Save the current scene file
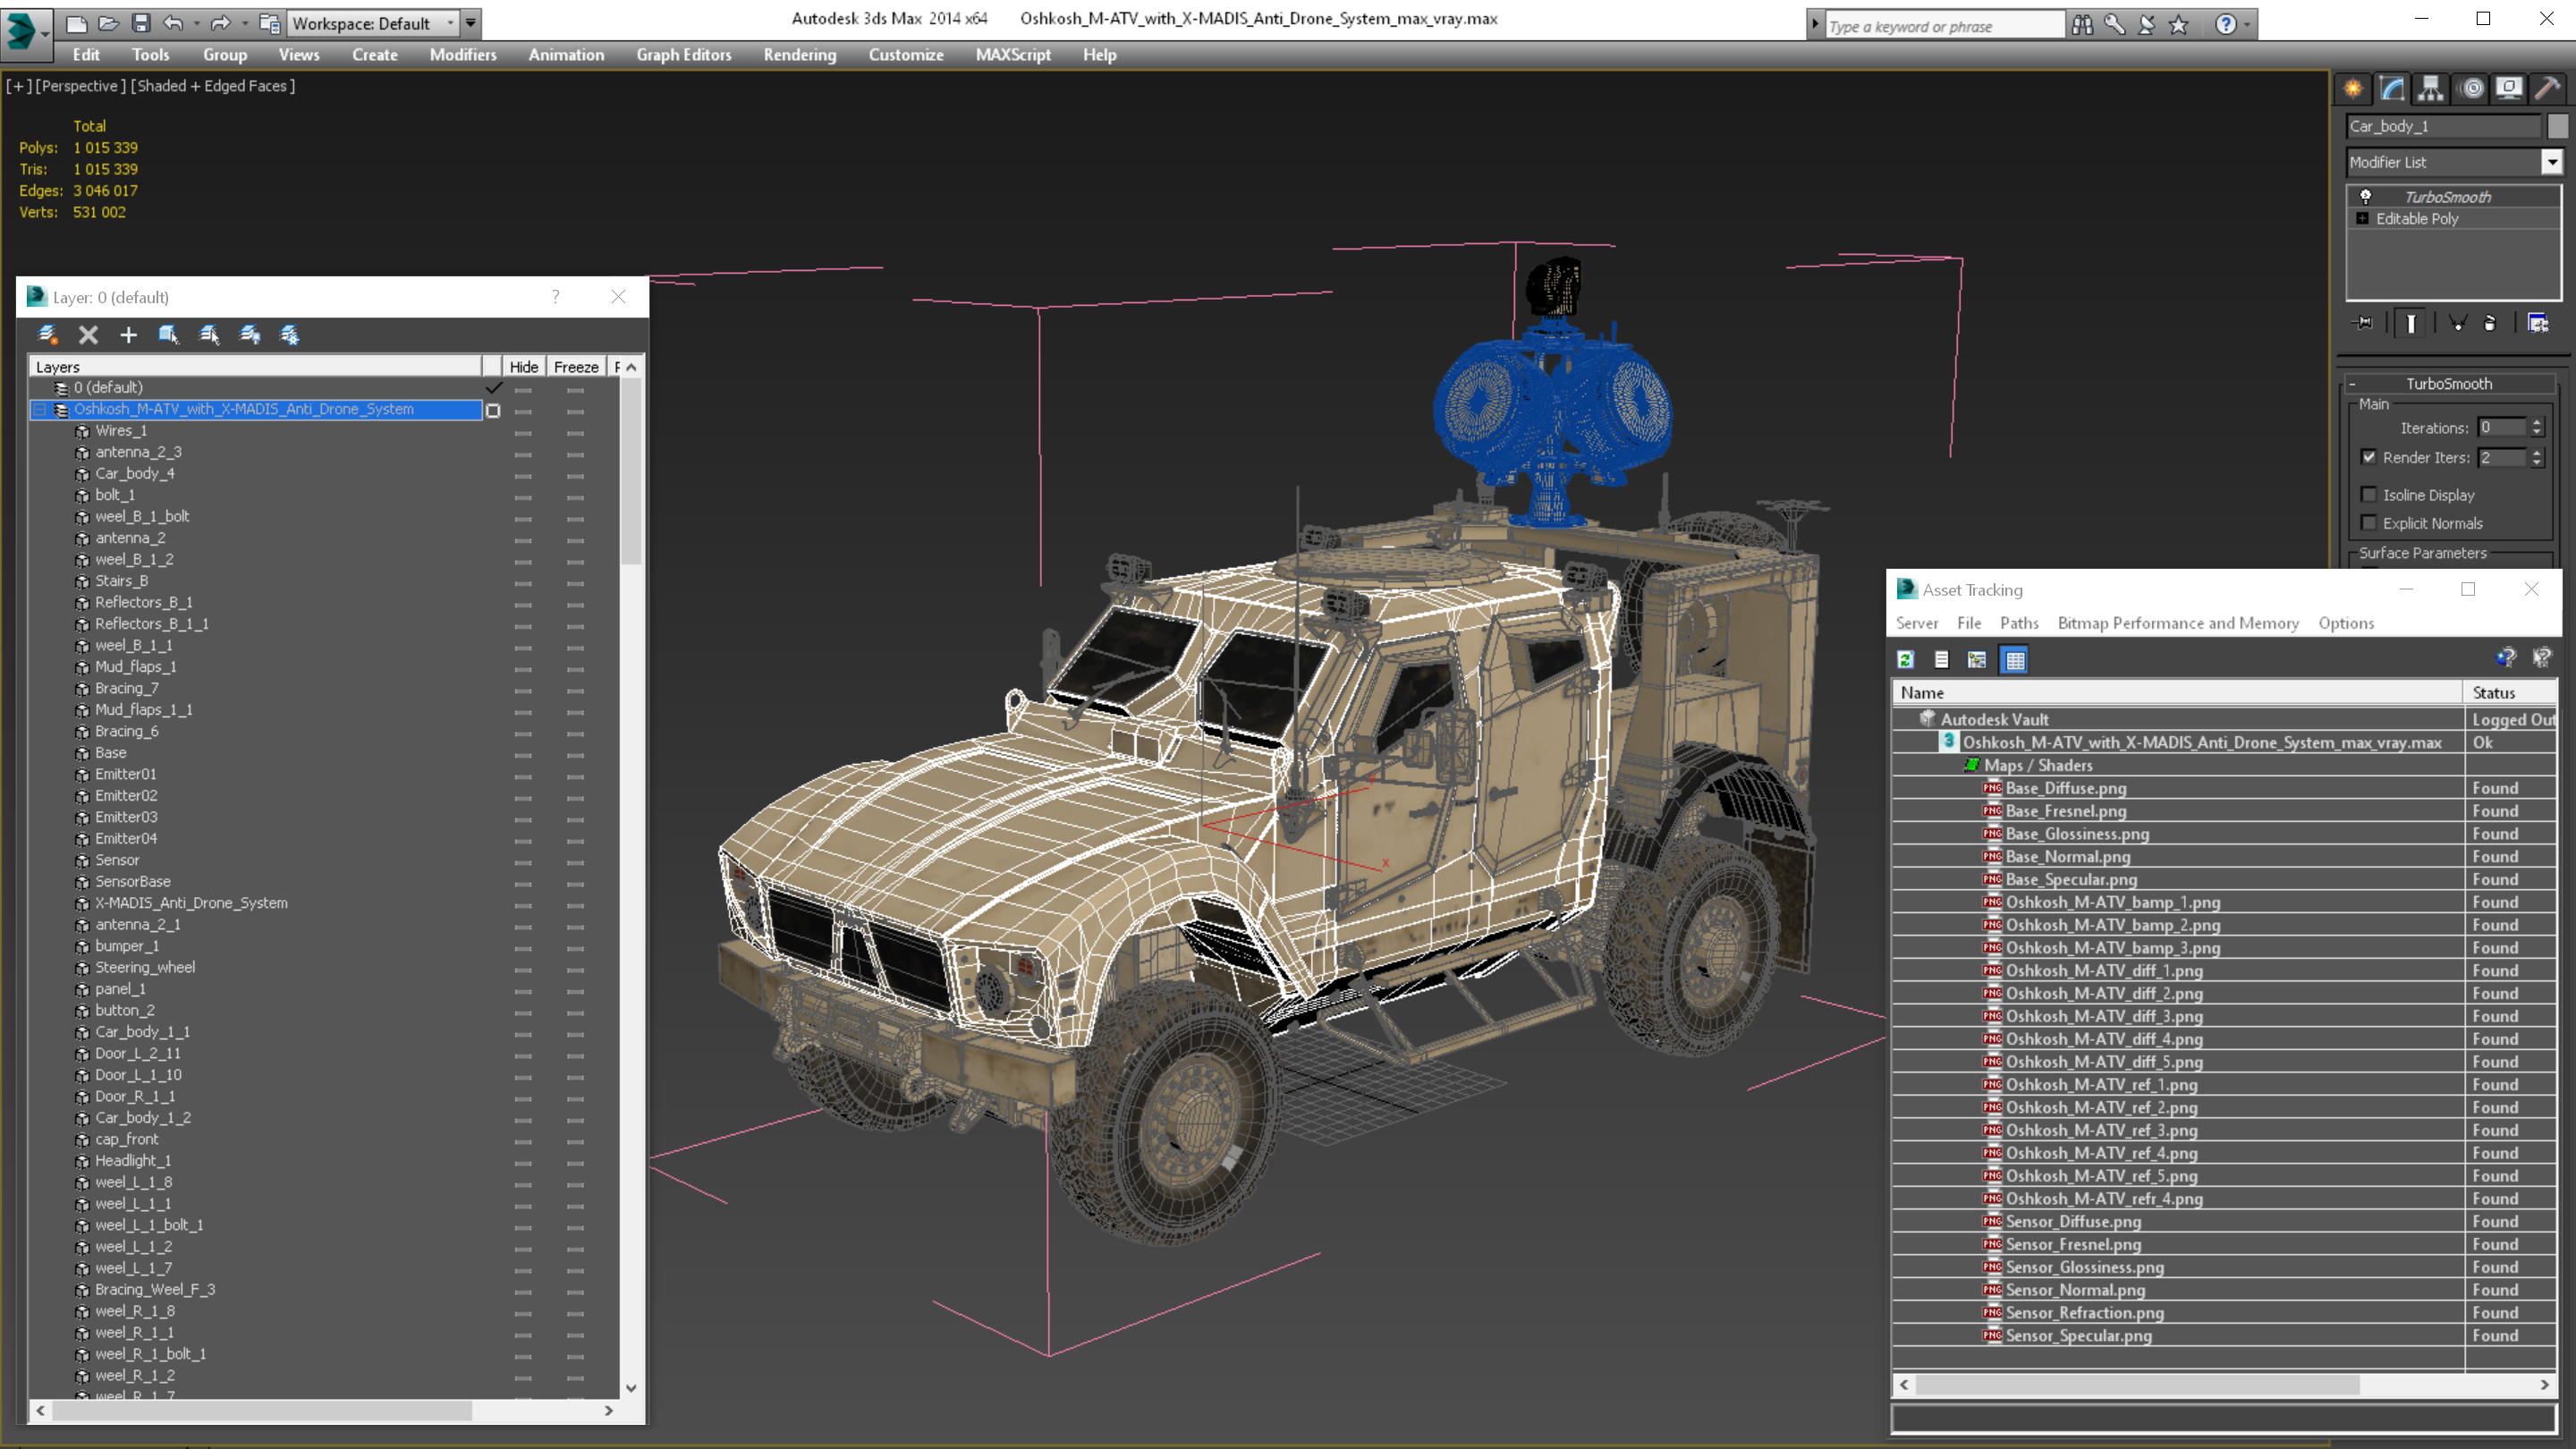This screenshot has width=2576, height=1449. click(x=141, y=23)
